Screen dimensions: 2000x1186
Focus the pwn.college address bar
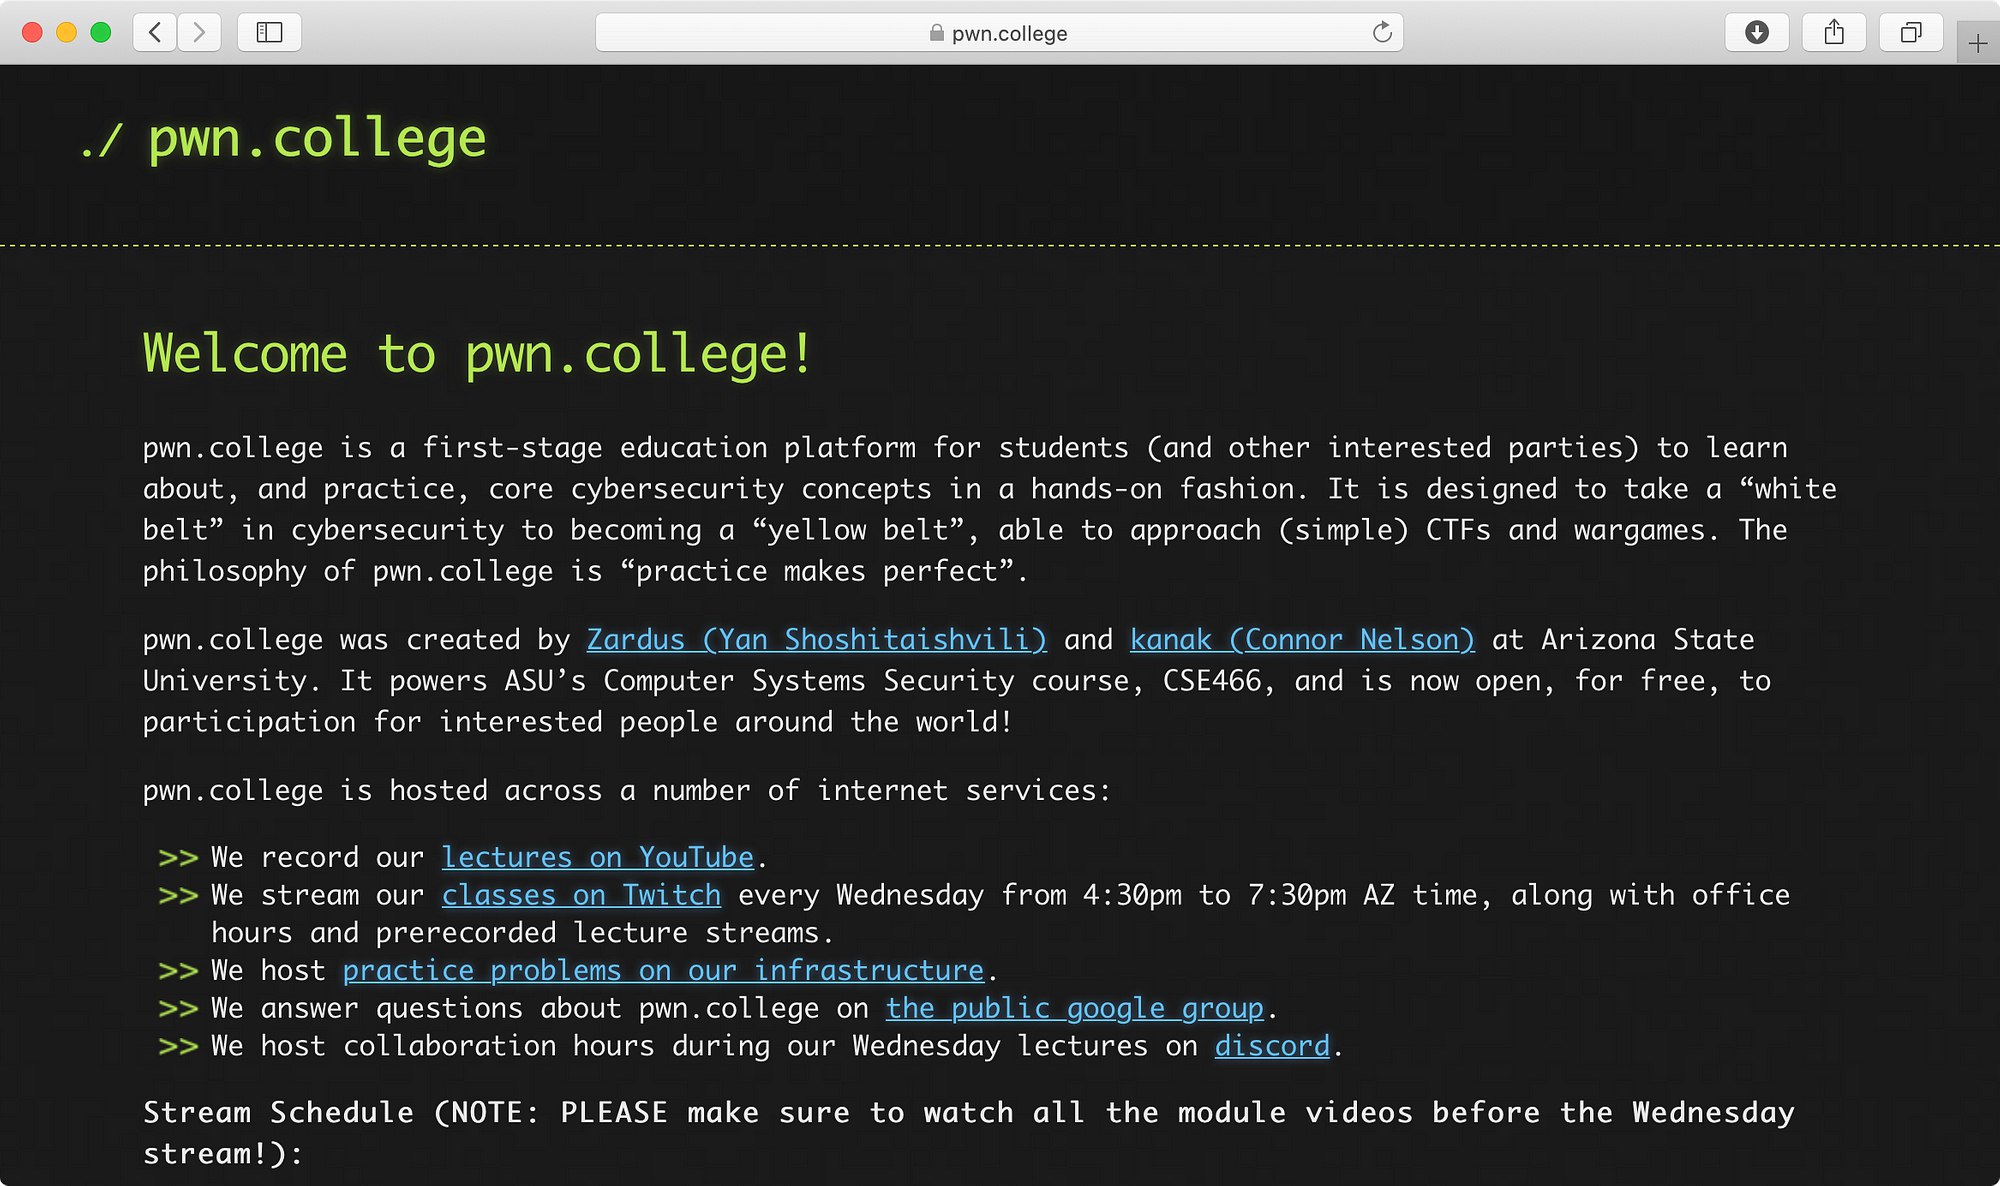[x=999, y=33]
